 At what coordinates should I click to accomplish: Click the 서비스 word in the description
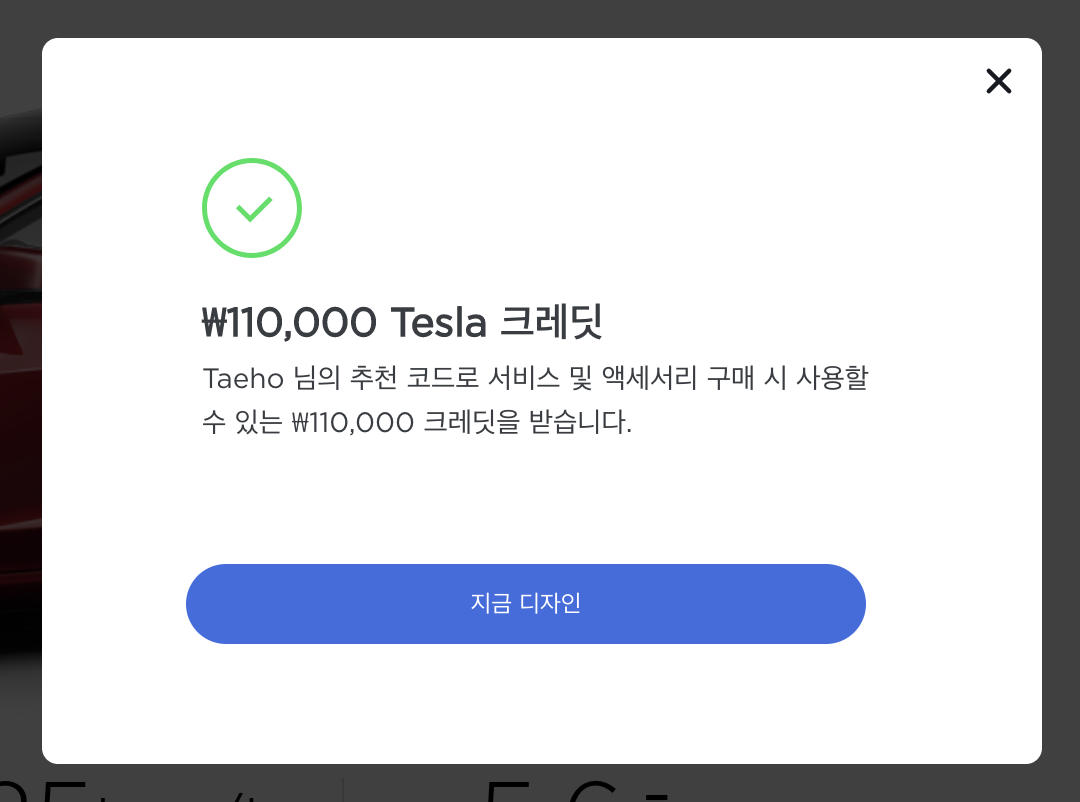(523, 378)
